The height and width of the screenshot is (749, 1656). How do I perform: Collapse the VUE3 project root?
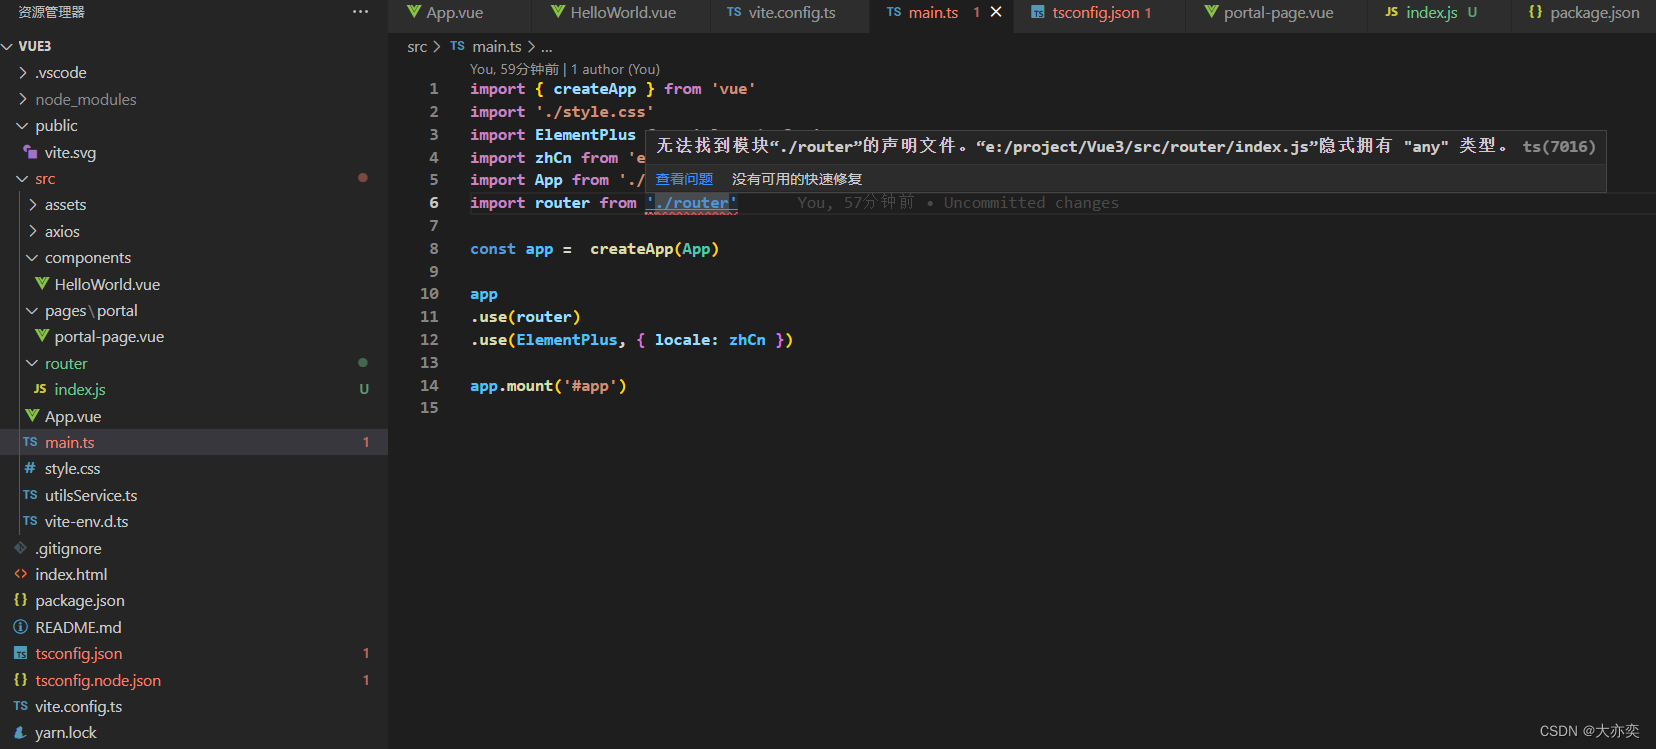click(x=8, y=46)
